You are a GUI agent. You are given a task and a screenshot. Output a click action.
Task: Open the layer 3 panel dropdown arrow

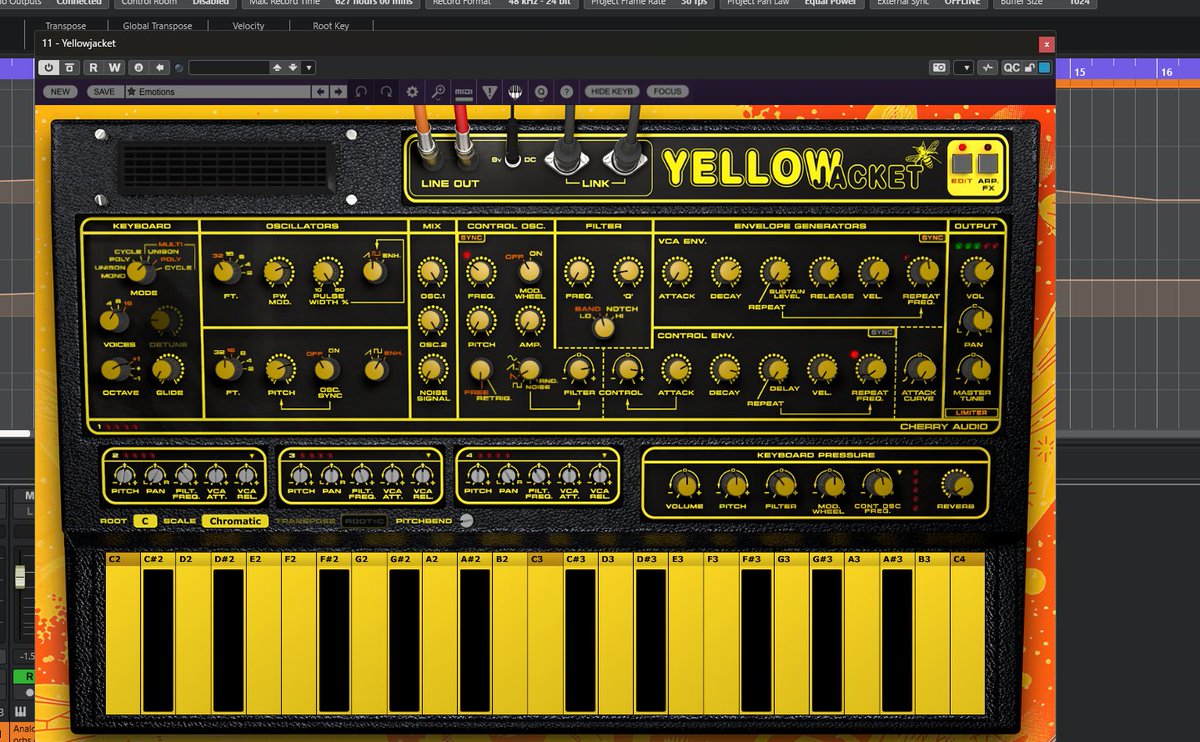[429, 456]
